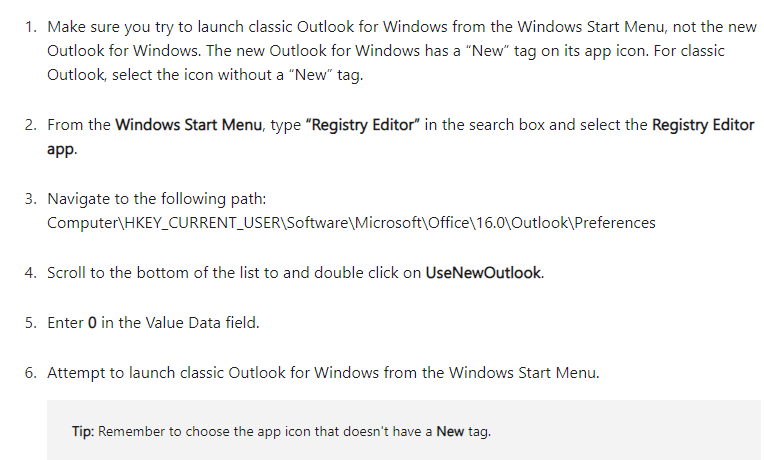Click the "Attempt to launch classic Outlook" sentence
Image resolution: width=764 pixels, height=460 pixels.
tap(323, 373)
